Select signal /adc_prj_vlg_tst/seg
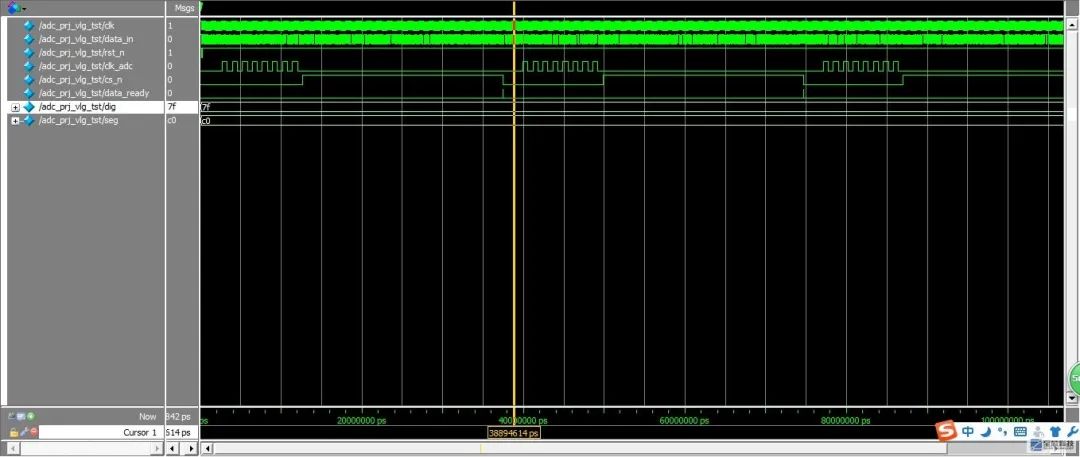The width and height of the screenshot is (1080, 457). (x=78, y=120)
